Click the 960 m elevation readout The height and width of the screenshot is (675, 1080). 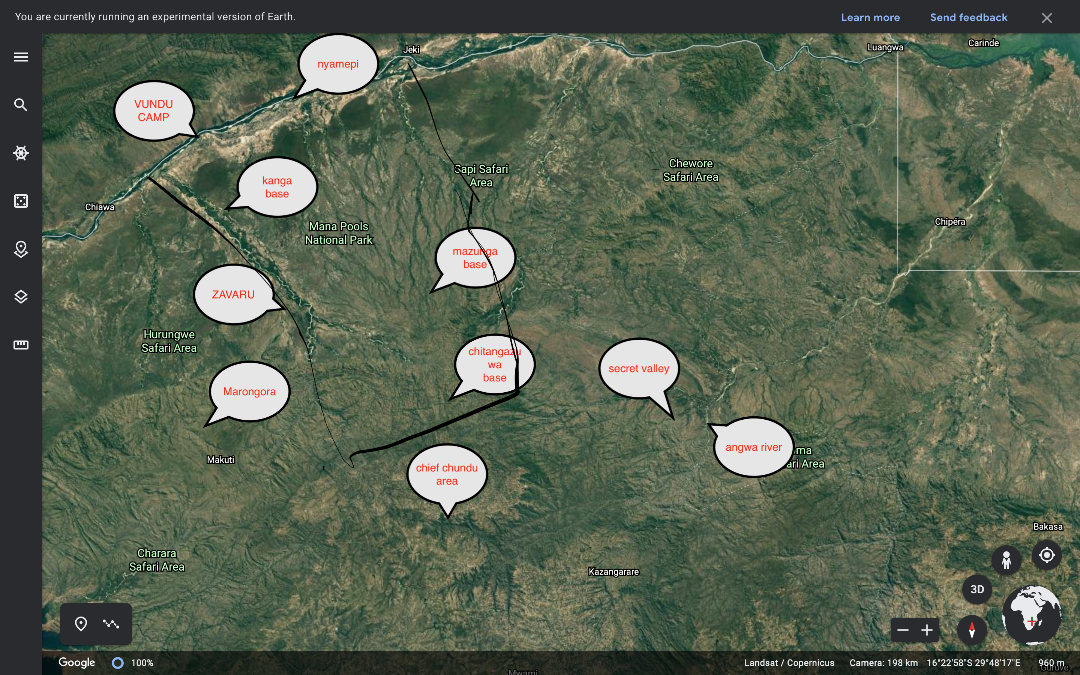click(x=1051, y=663)
